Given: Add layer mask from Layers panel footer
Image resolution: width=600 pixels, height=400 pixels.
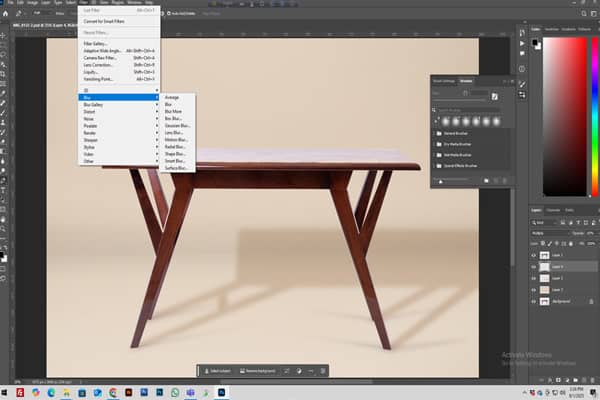Looking at the screenshot, I should 558,380.
